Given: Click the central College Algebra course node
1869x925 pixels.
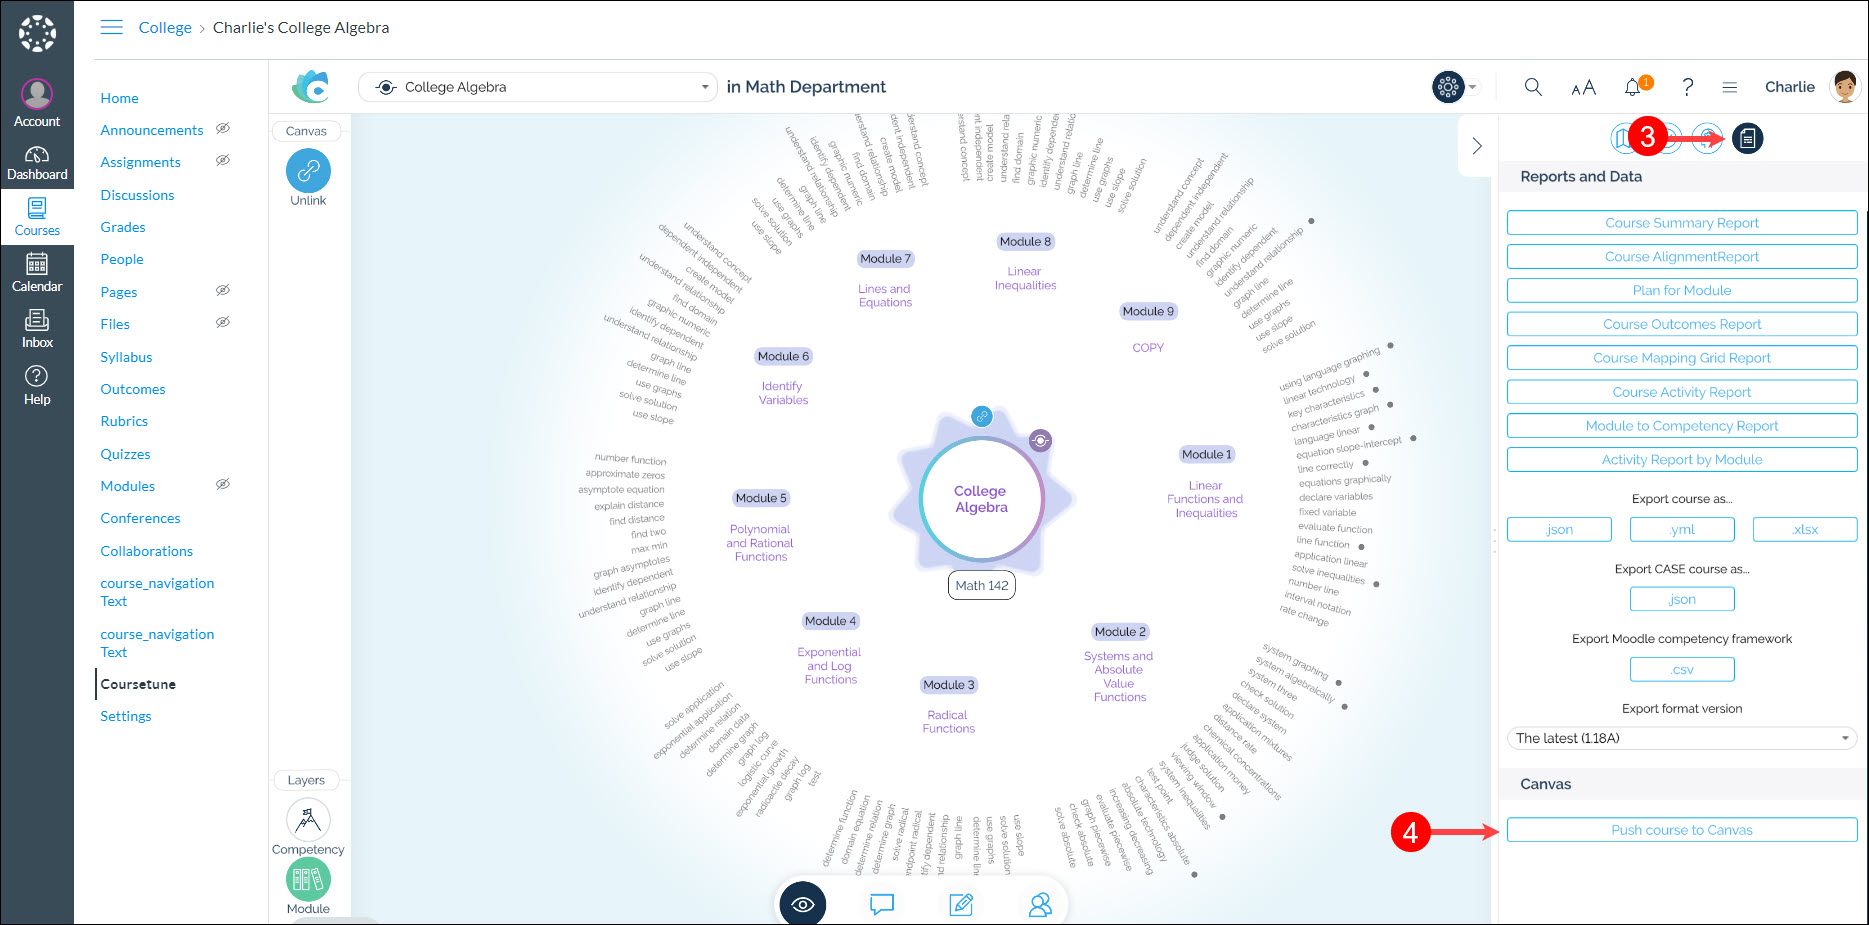Looking at the screenshot, I should tap(981, 499).
